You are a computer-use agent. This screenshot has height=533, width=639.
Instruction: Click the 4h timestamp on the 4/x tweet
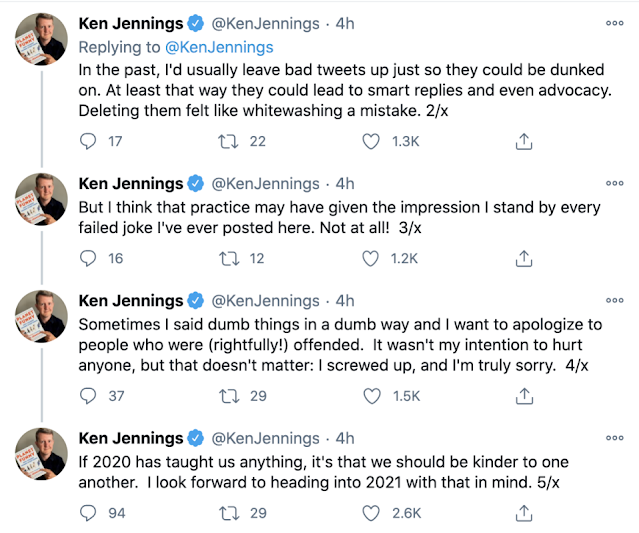345,301
